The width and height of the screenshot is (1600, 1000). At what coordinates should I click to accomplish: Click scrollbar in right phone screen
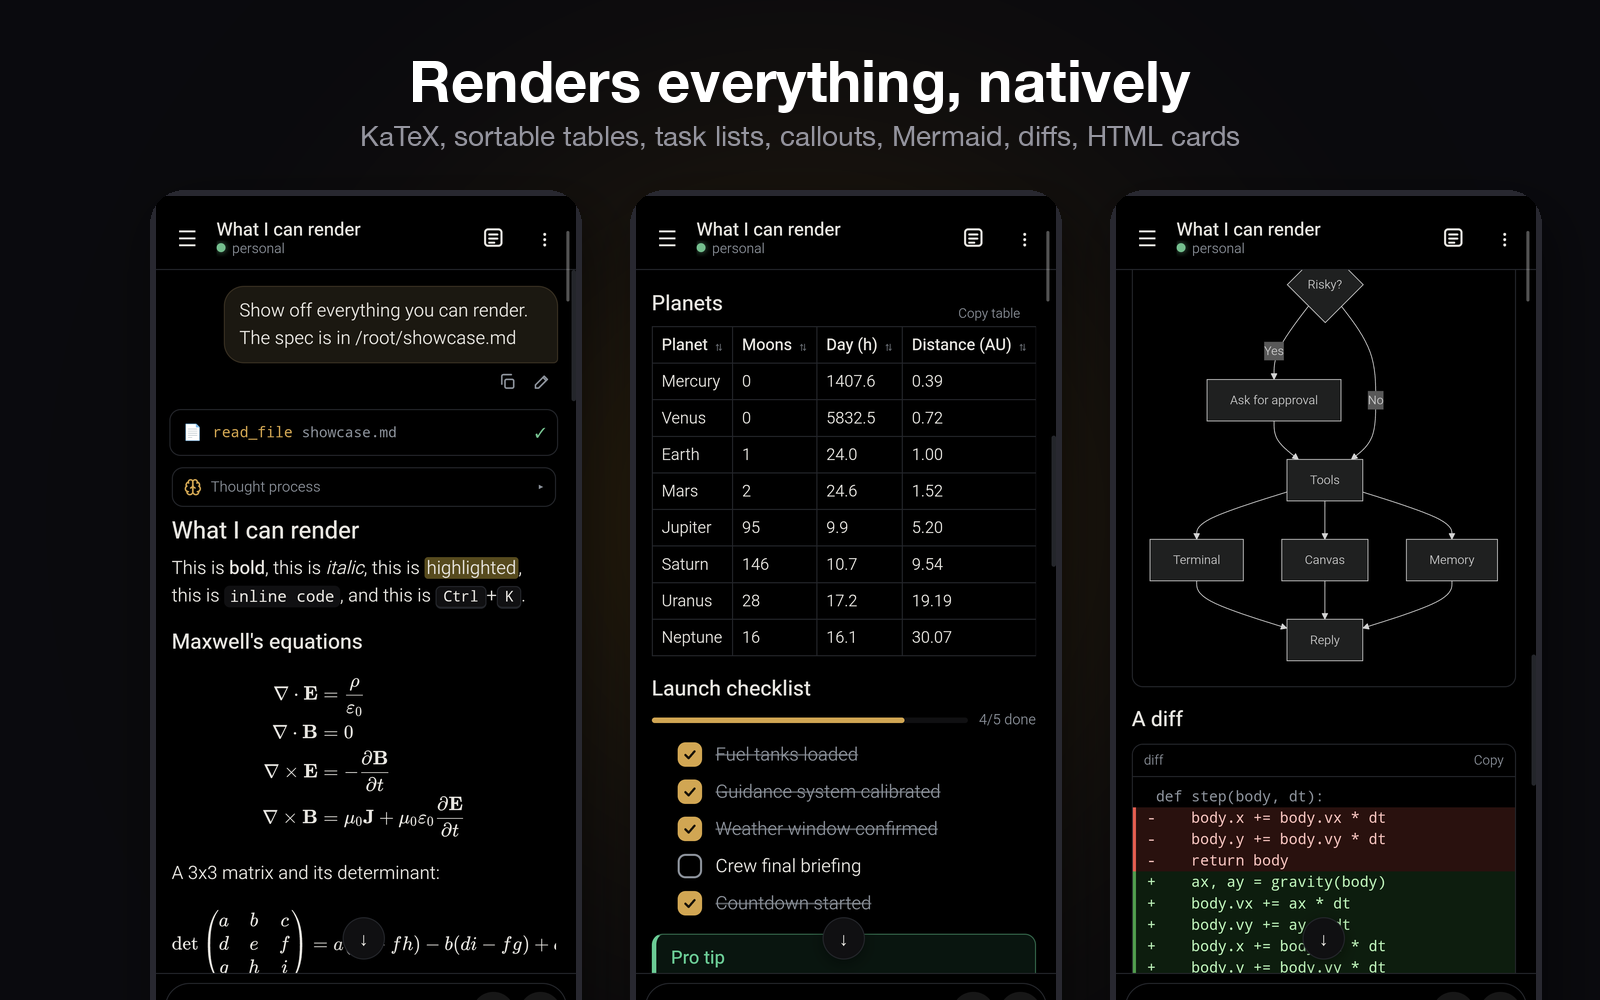tap(1527, 266)
